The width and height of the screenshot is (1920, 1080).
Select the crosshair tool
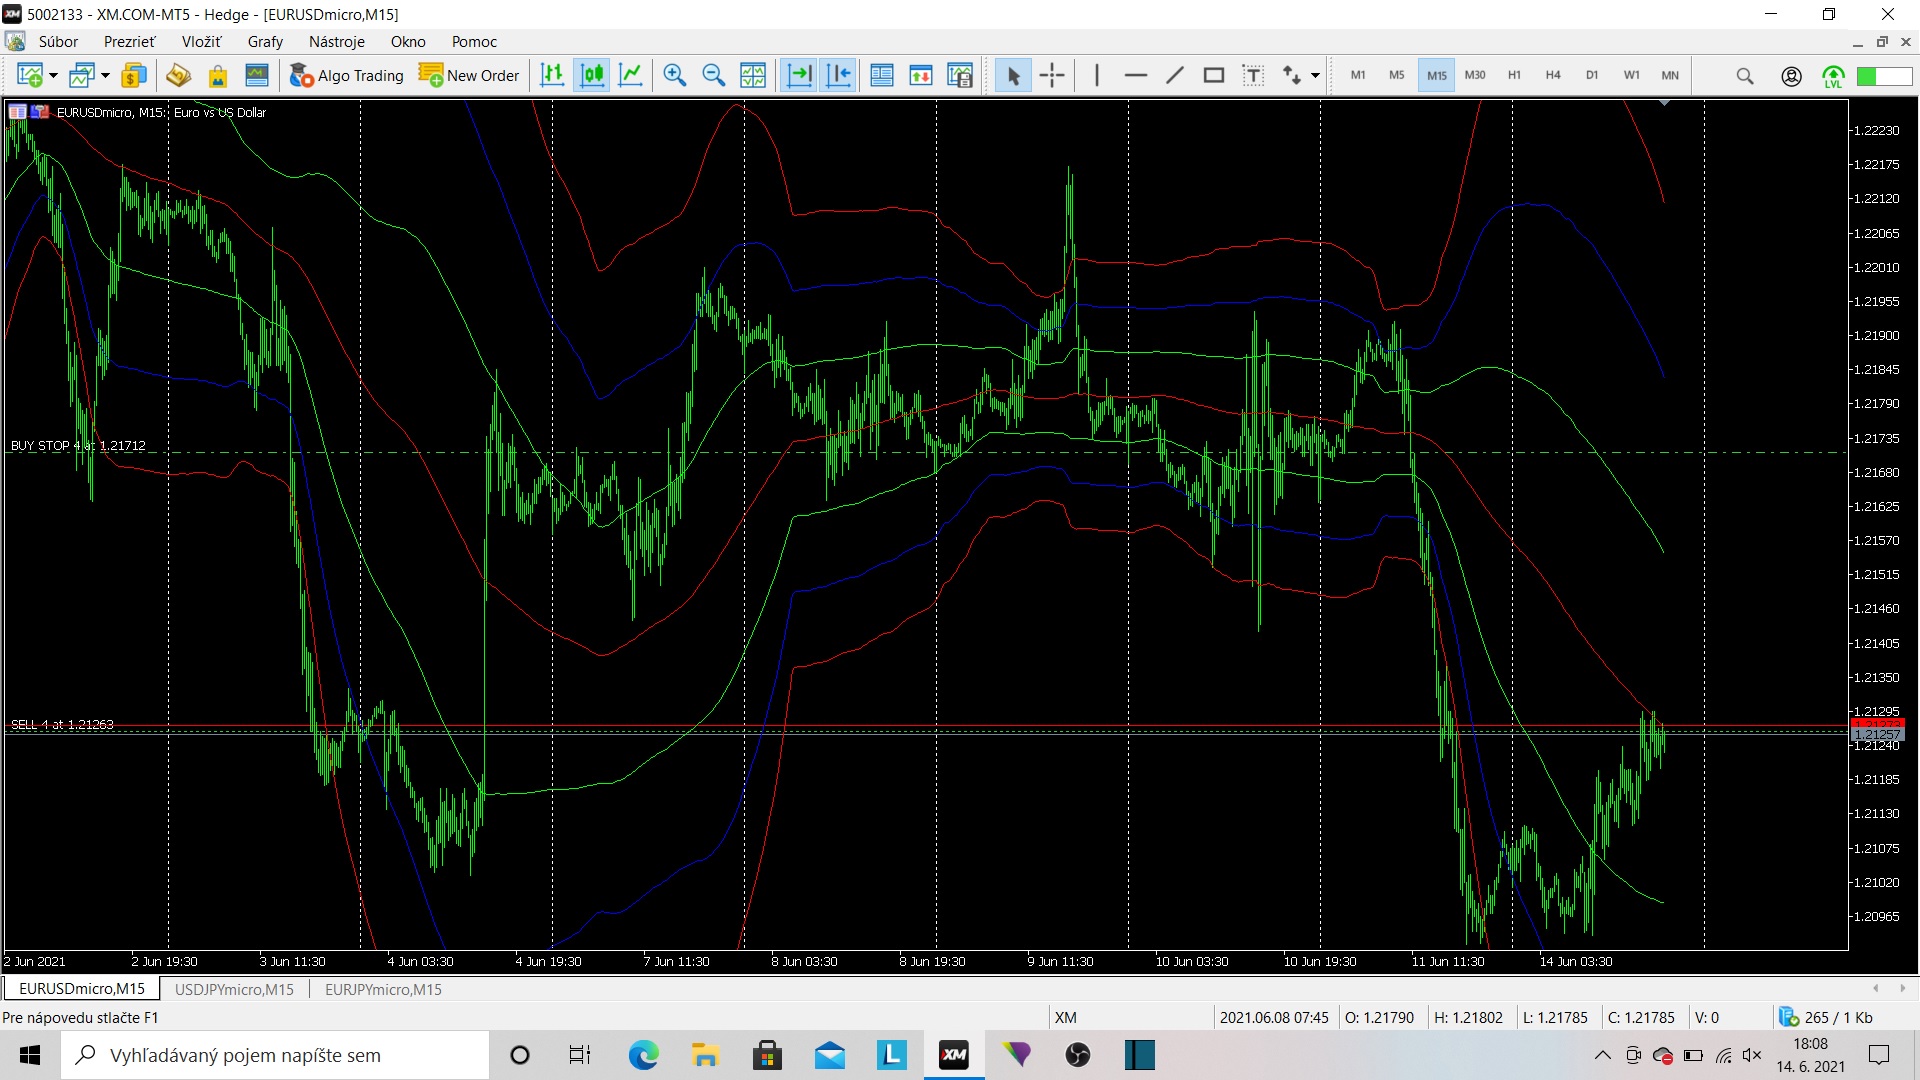pyautogui.click(x=1052, y=75)
